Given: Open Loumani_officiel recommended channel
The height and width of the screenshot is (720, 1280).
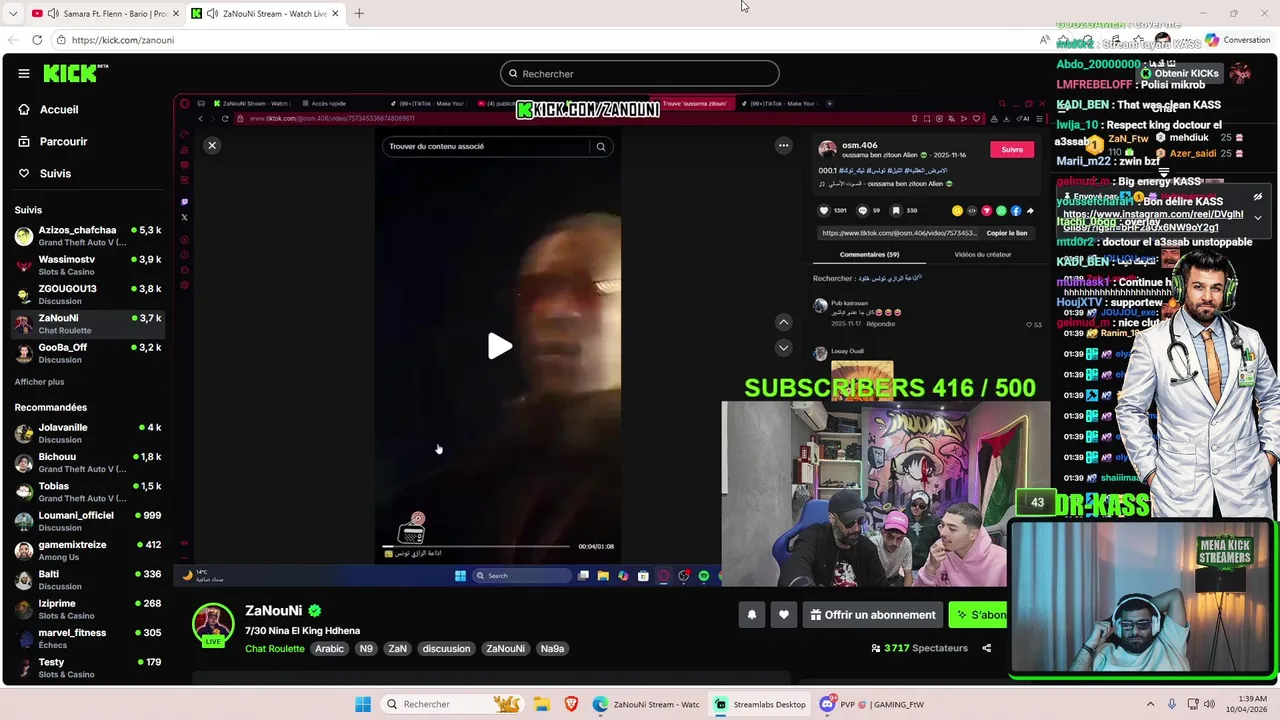Looking at the screenshot, I should click(x=88, y=521).
